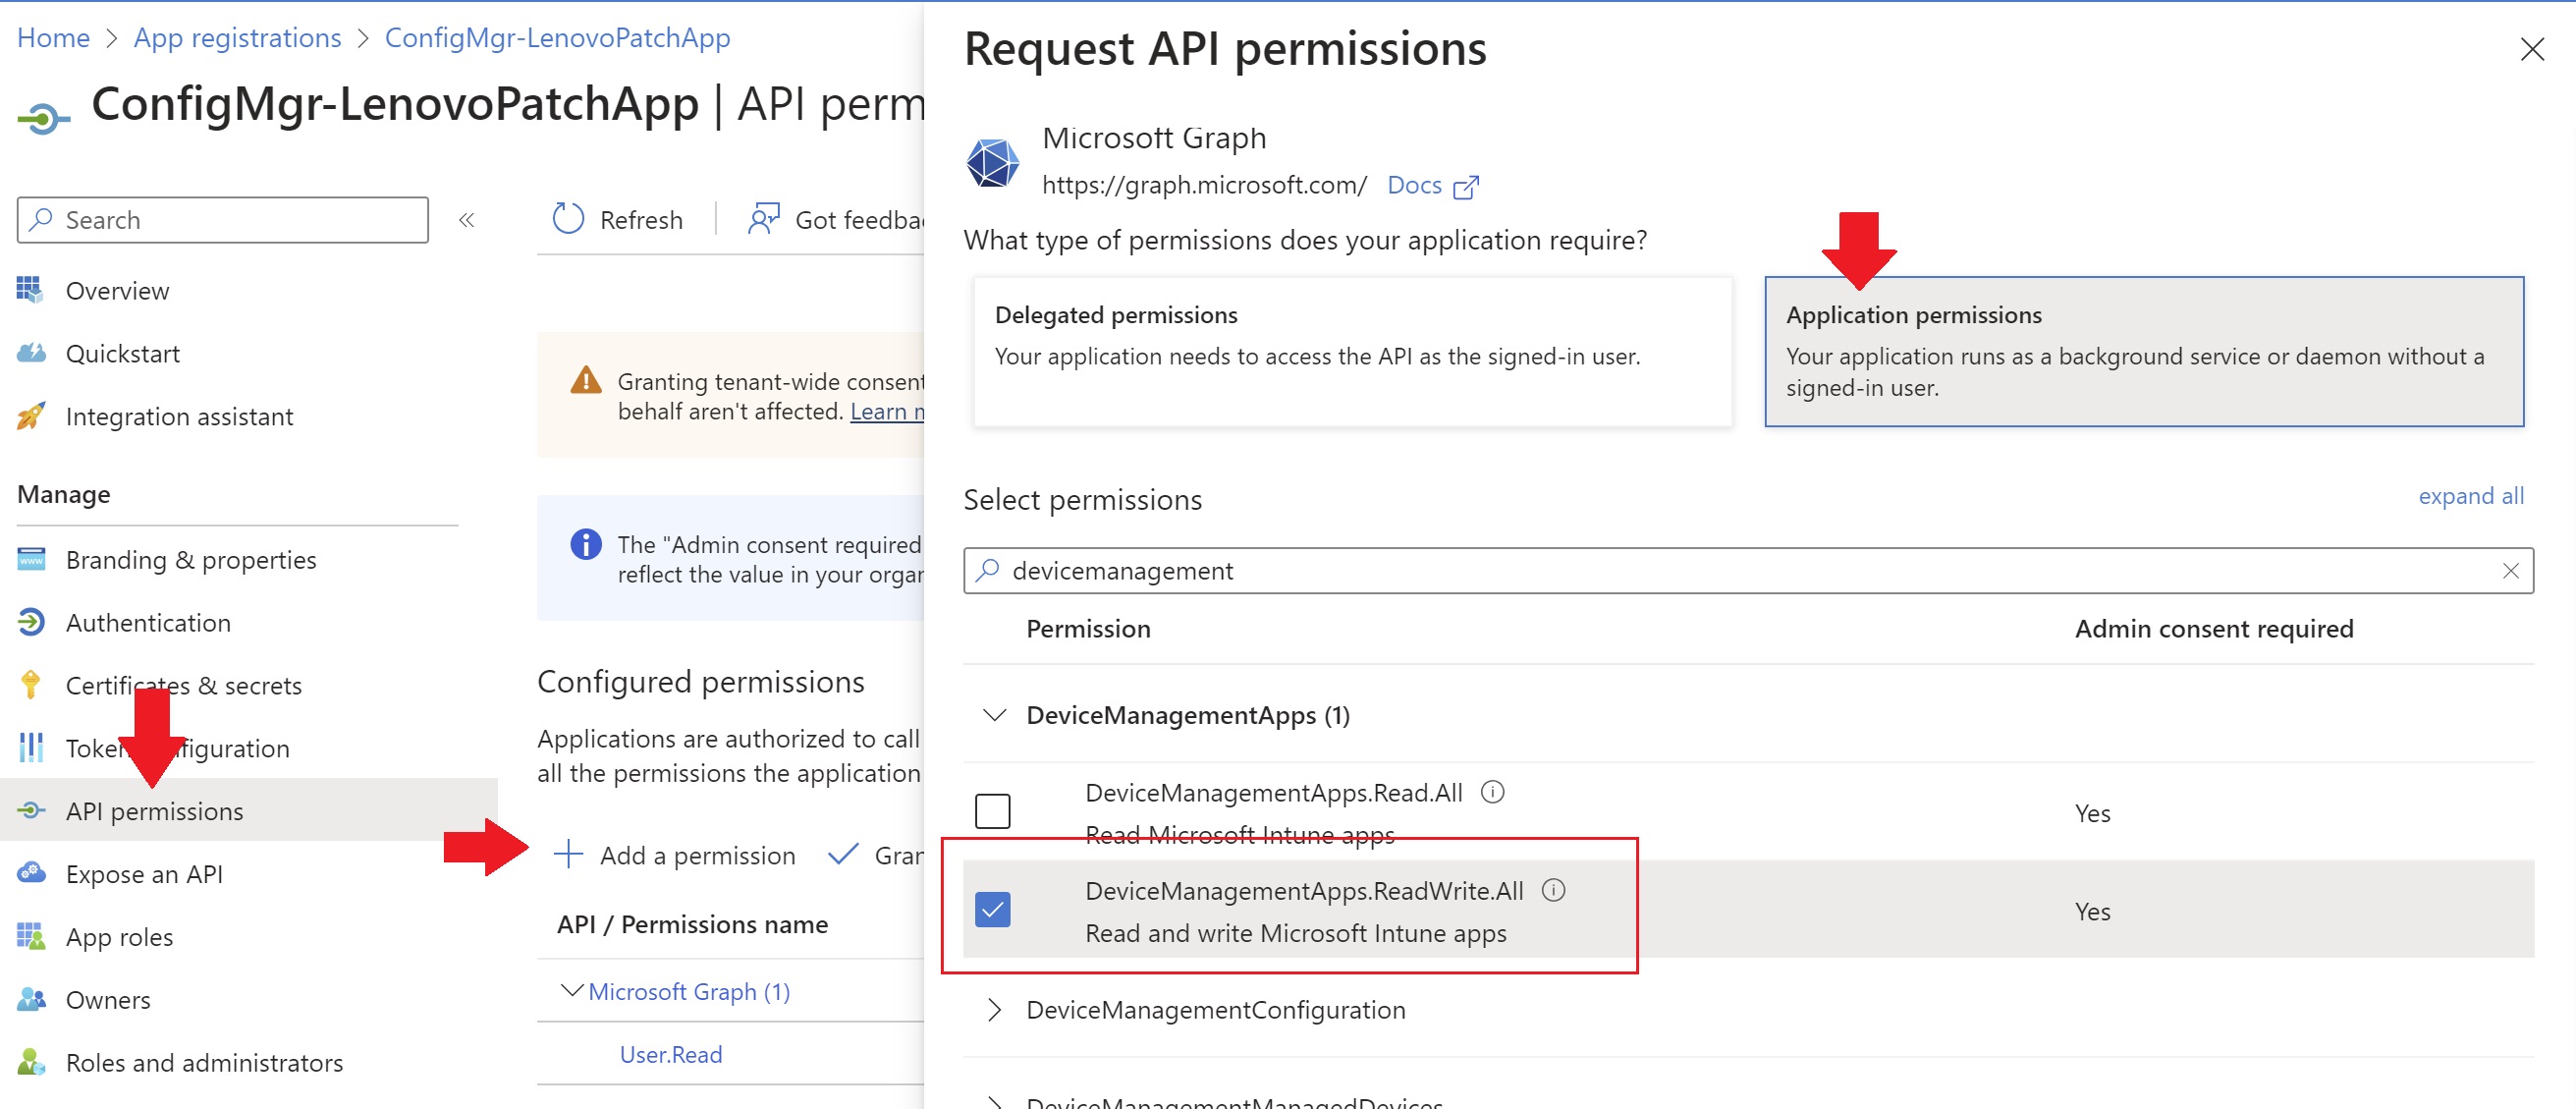Screen dimensions: 2576x1109
Task: Open the Docs link for Microsoft Graph
Action: coord(1414,186)
